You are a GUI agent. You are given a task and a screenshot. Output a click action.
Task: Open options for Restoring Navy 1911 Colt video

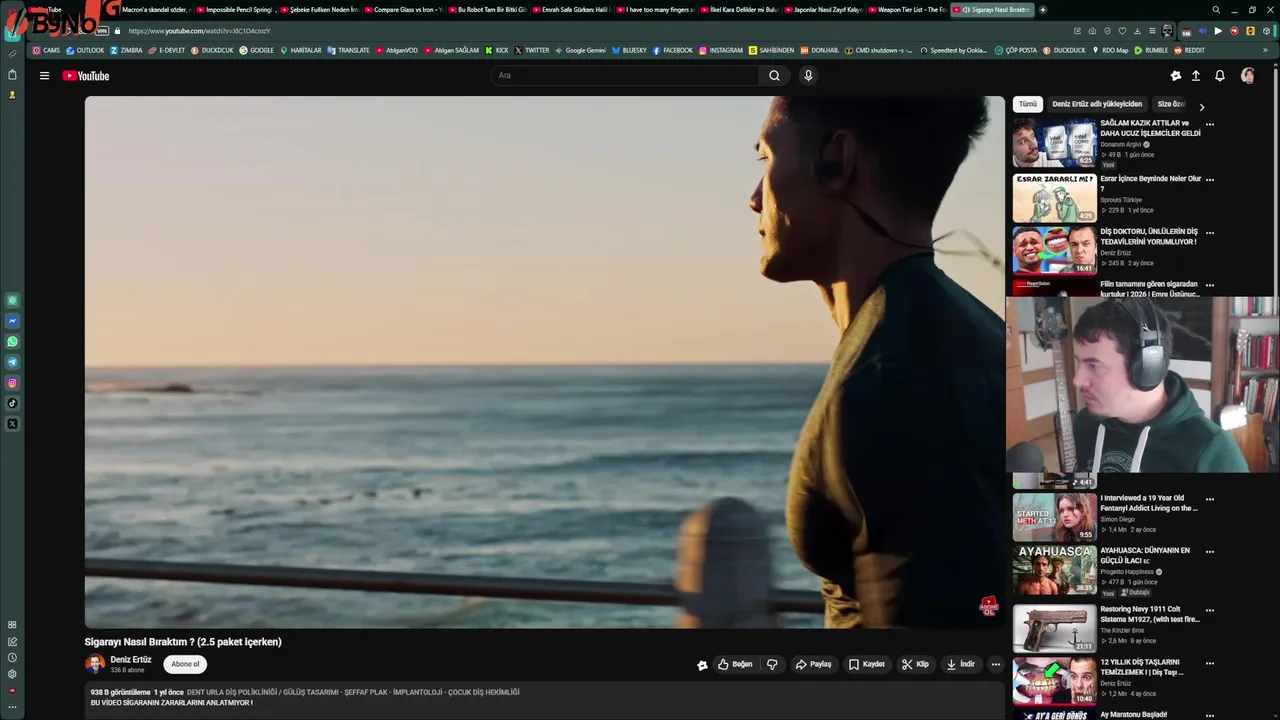tap(1210, 610)
